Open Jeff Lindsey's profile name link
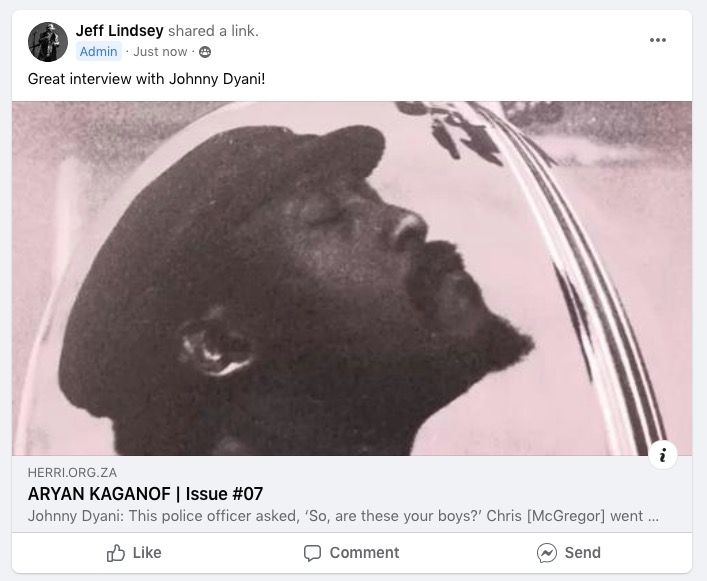The image size is (707, 581). pyautogui.click(x=119, y=31)
